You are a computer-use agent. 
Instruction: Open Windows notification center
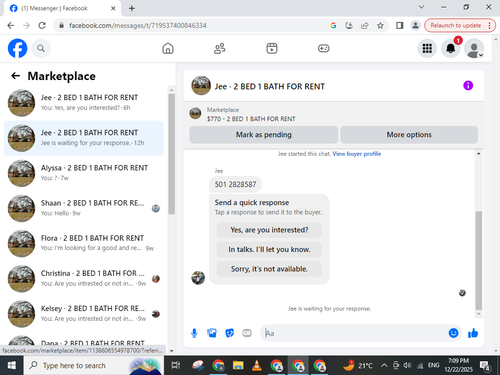(485, 366)
